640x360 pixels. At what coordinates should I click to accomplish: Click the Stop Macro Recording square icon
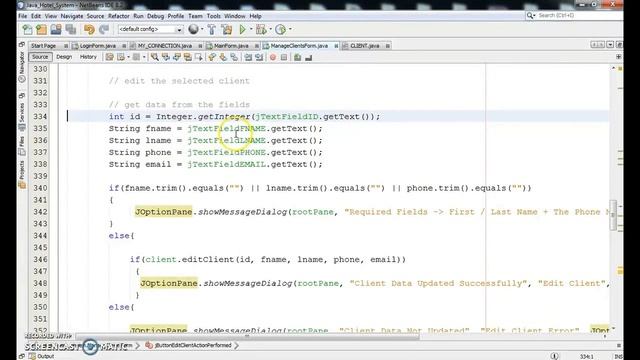[284, 58]
